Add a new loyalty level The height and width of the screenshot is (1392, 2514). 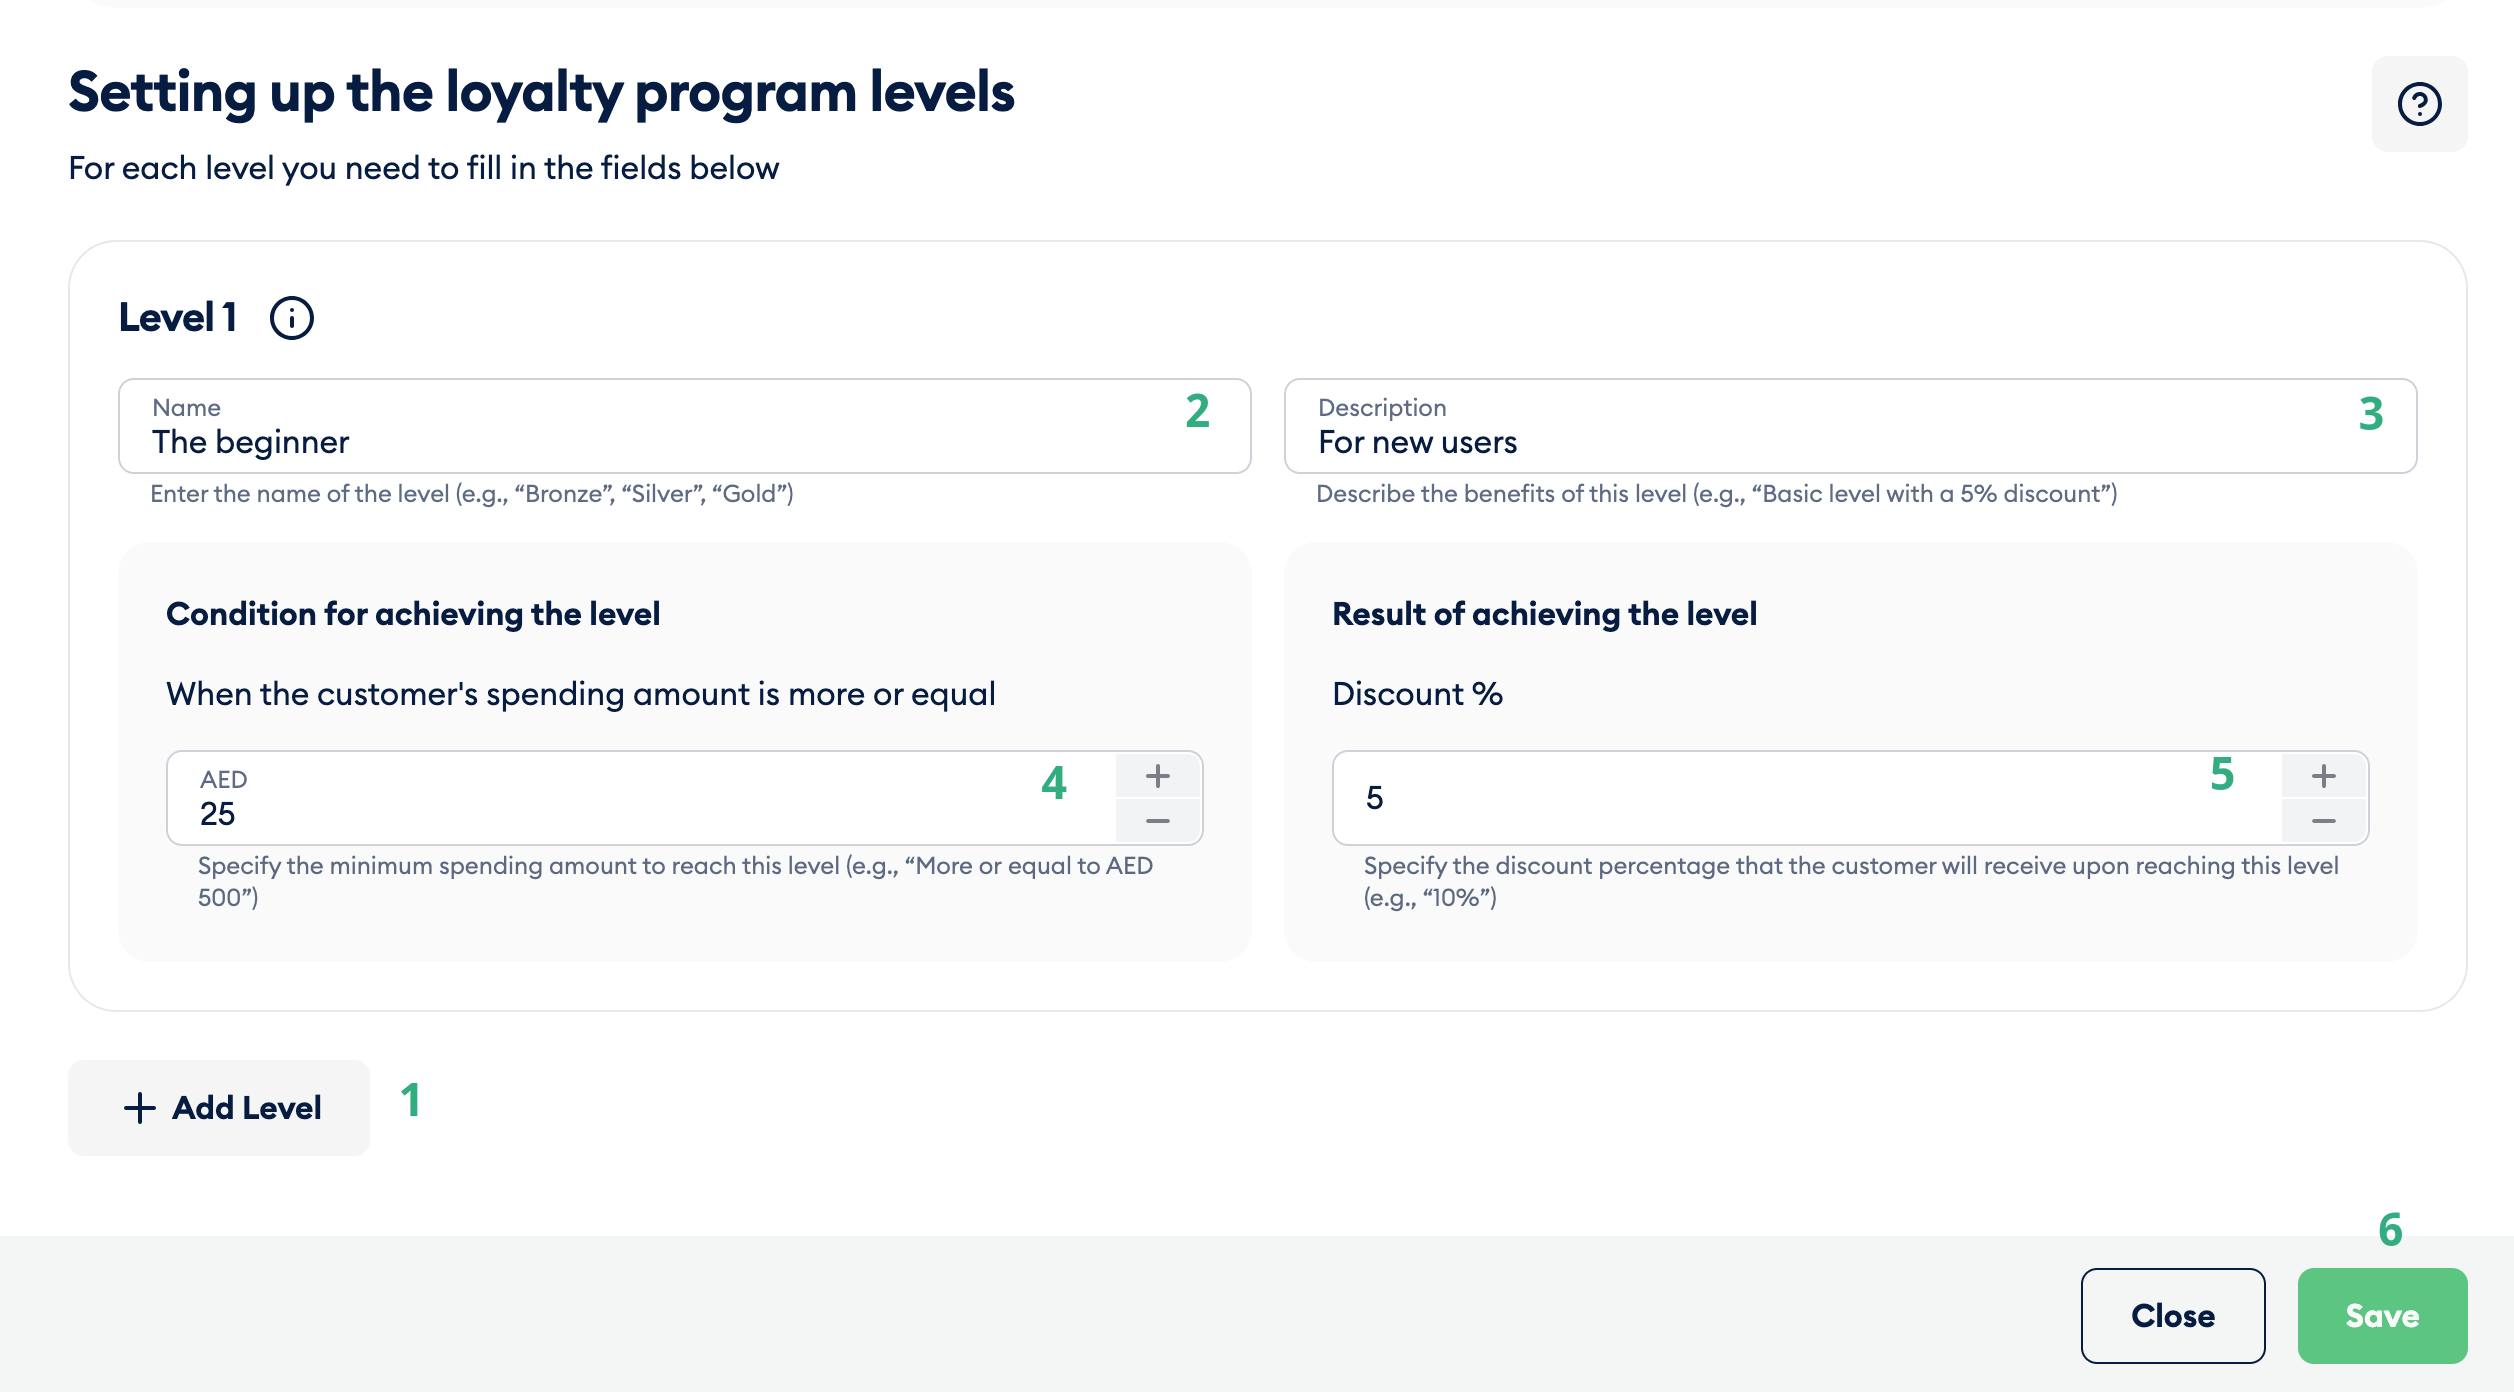tap(219, 1108)
